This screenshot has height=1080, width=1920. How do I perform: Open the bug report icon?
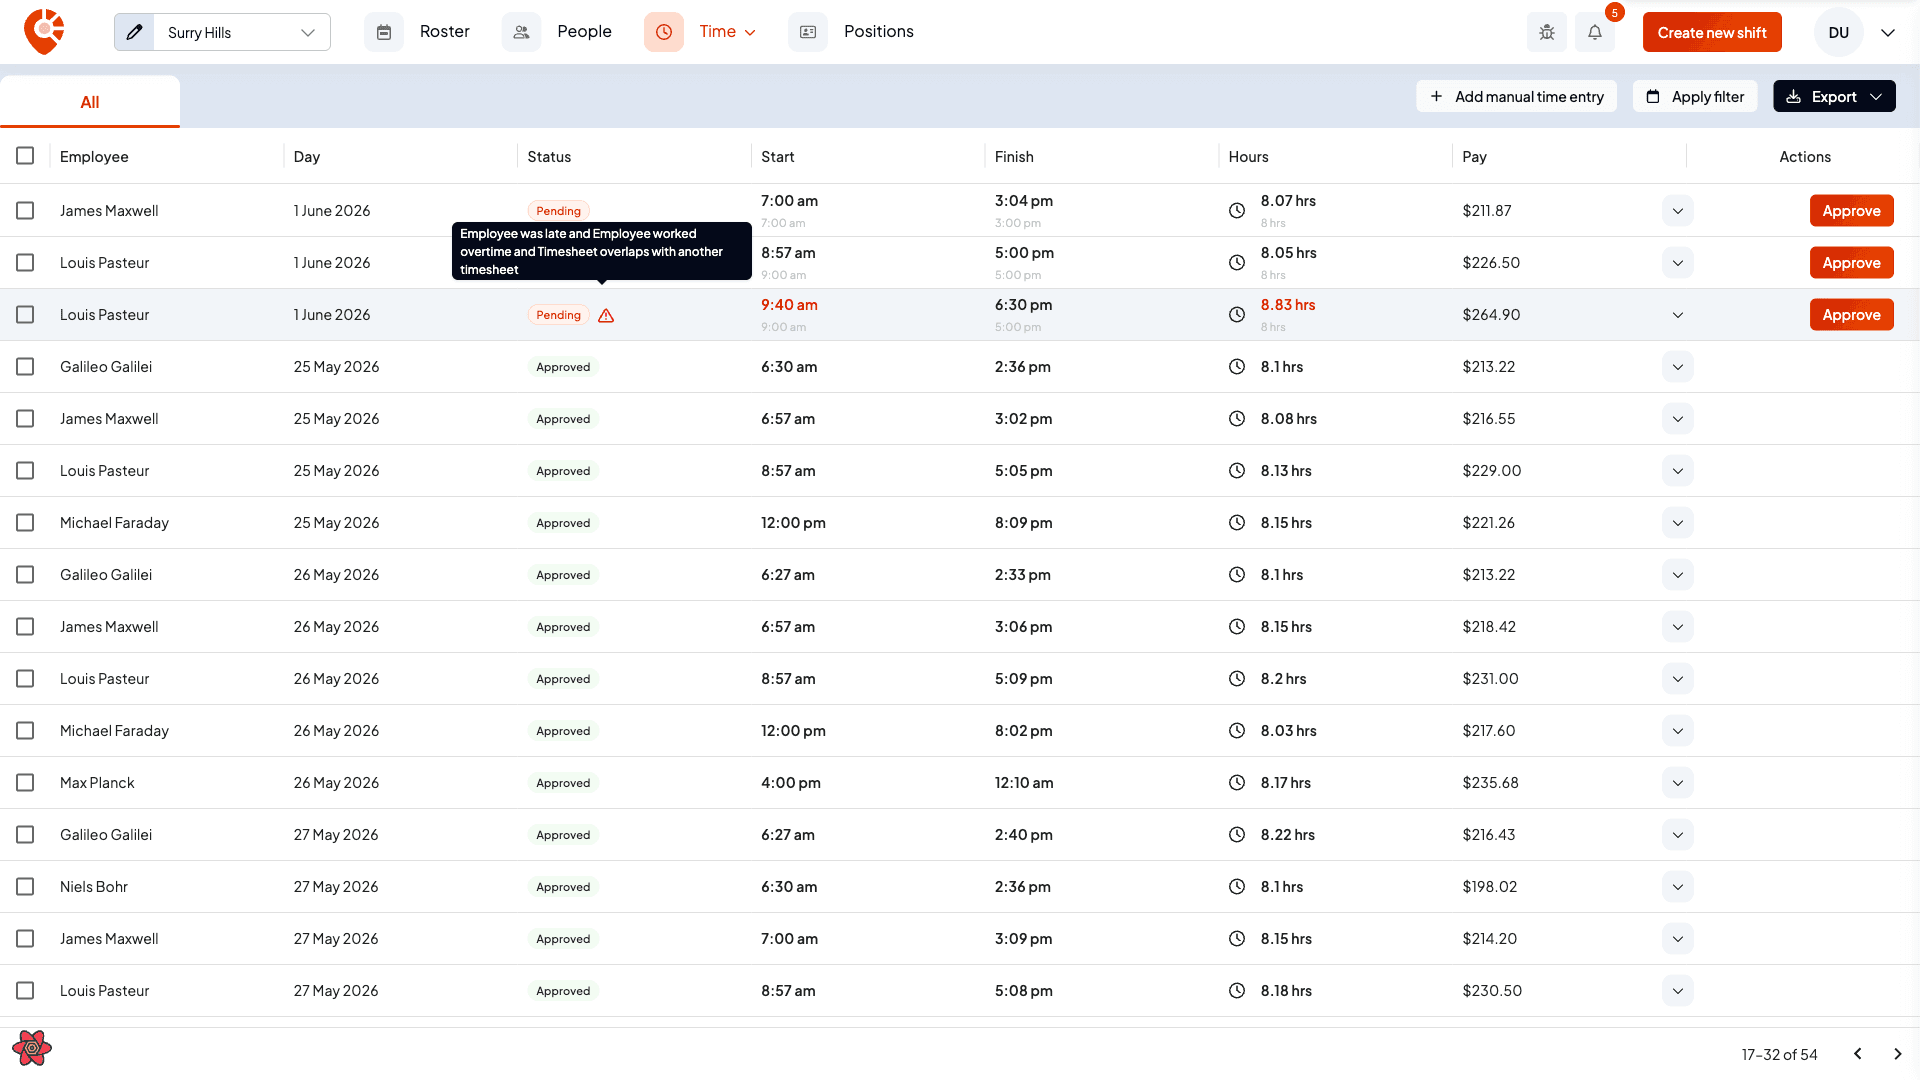1547,32
